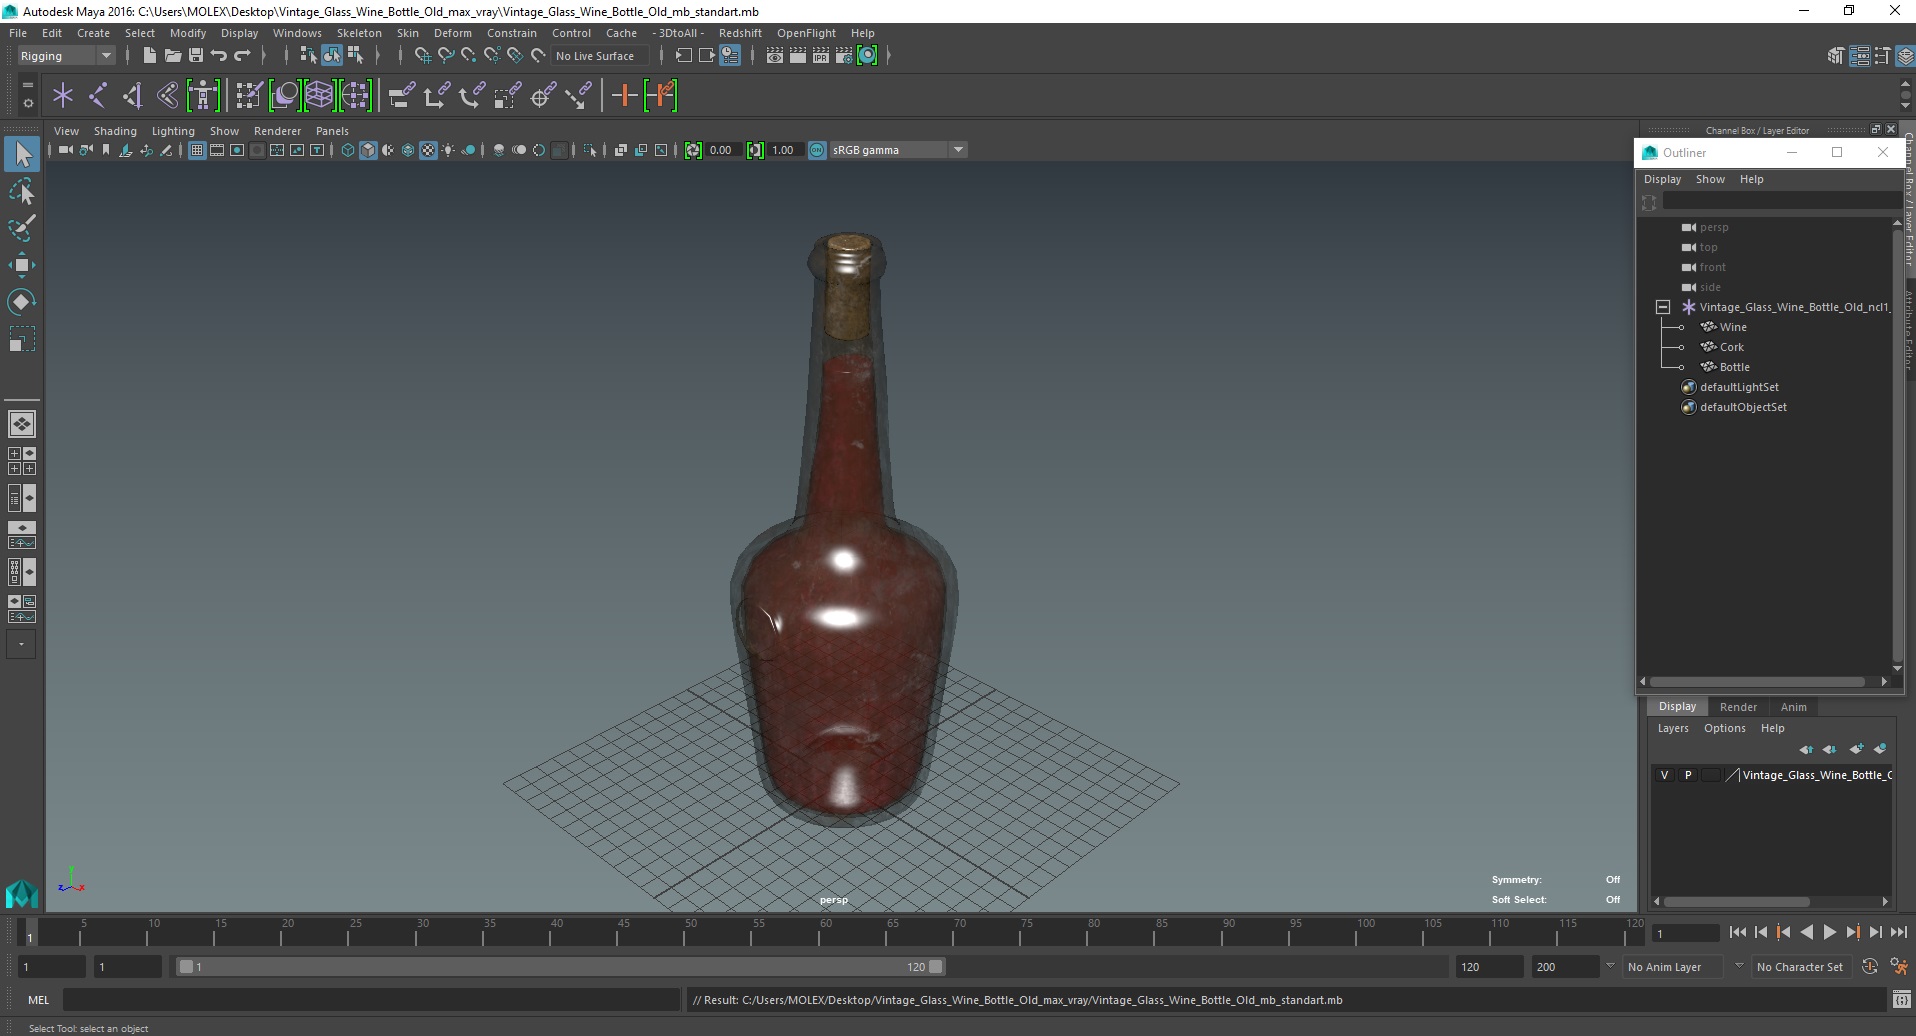Open Animation Preferences icon
1916x1036 pixels.
click(x=1897, y=967)
